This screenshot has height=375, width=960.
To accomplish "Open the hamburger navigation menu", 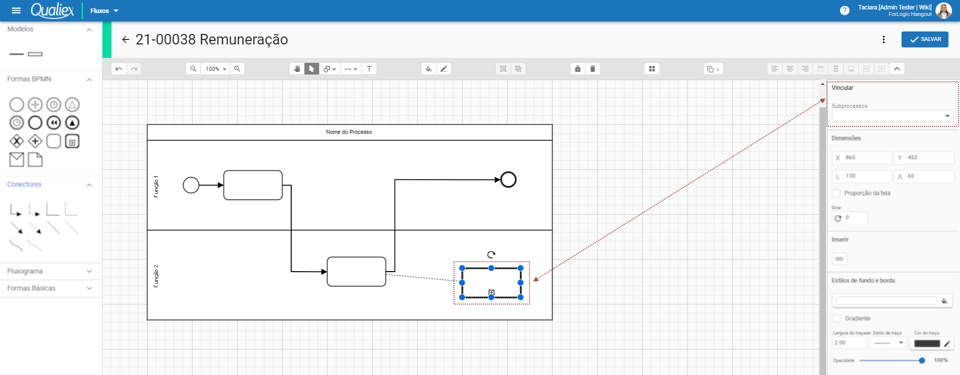I will pos(17,11).
